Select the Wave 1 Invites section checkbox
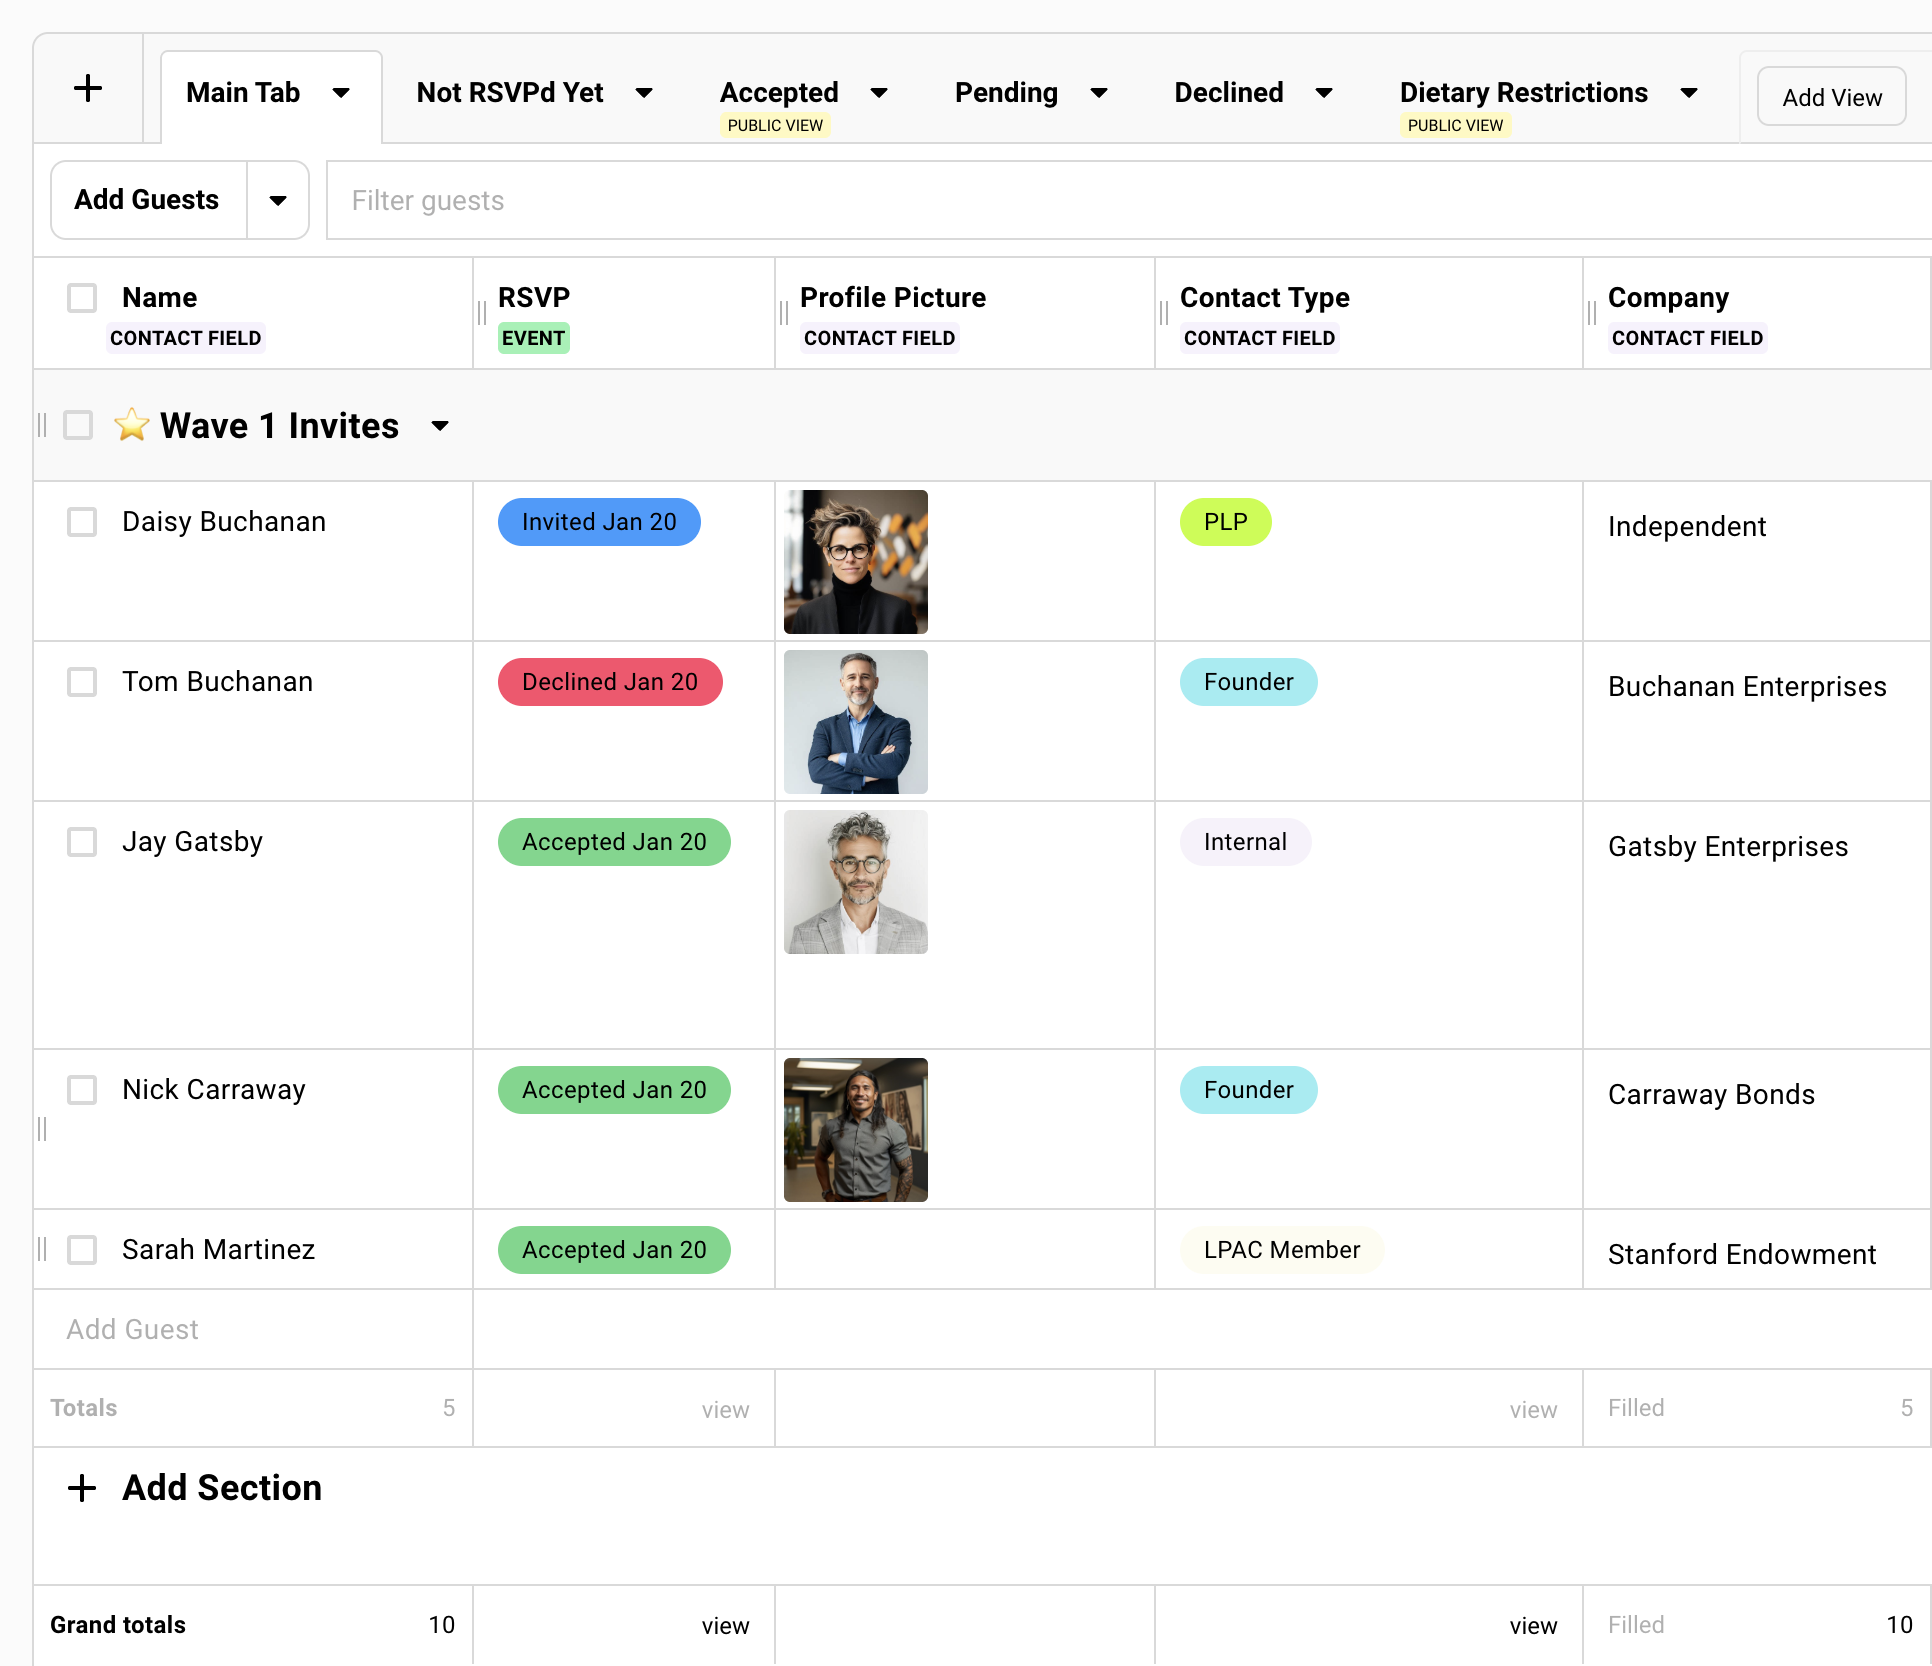Image resolution: width=1932 pixels, height=1666 pixels. tap(77, 425)
